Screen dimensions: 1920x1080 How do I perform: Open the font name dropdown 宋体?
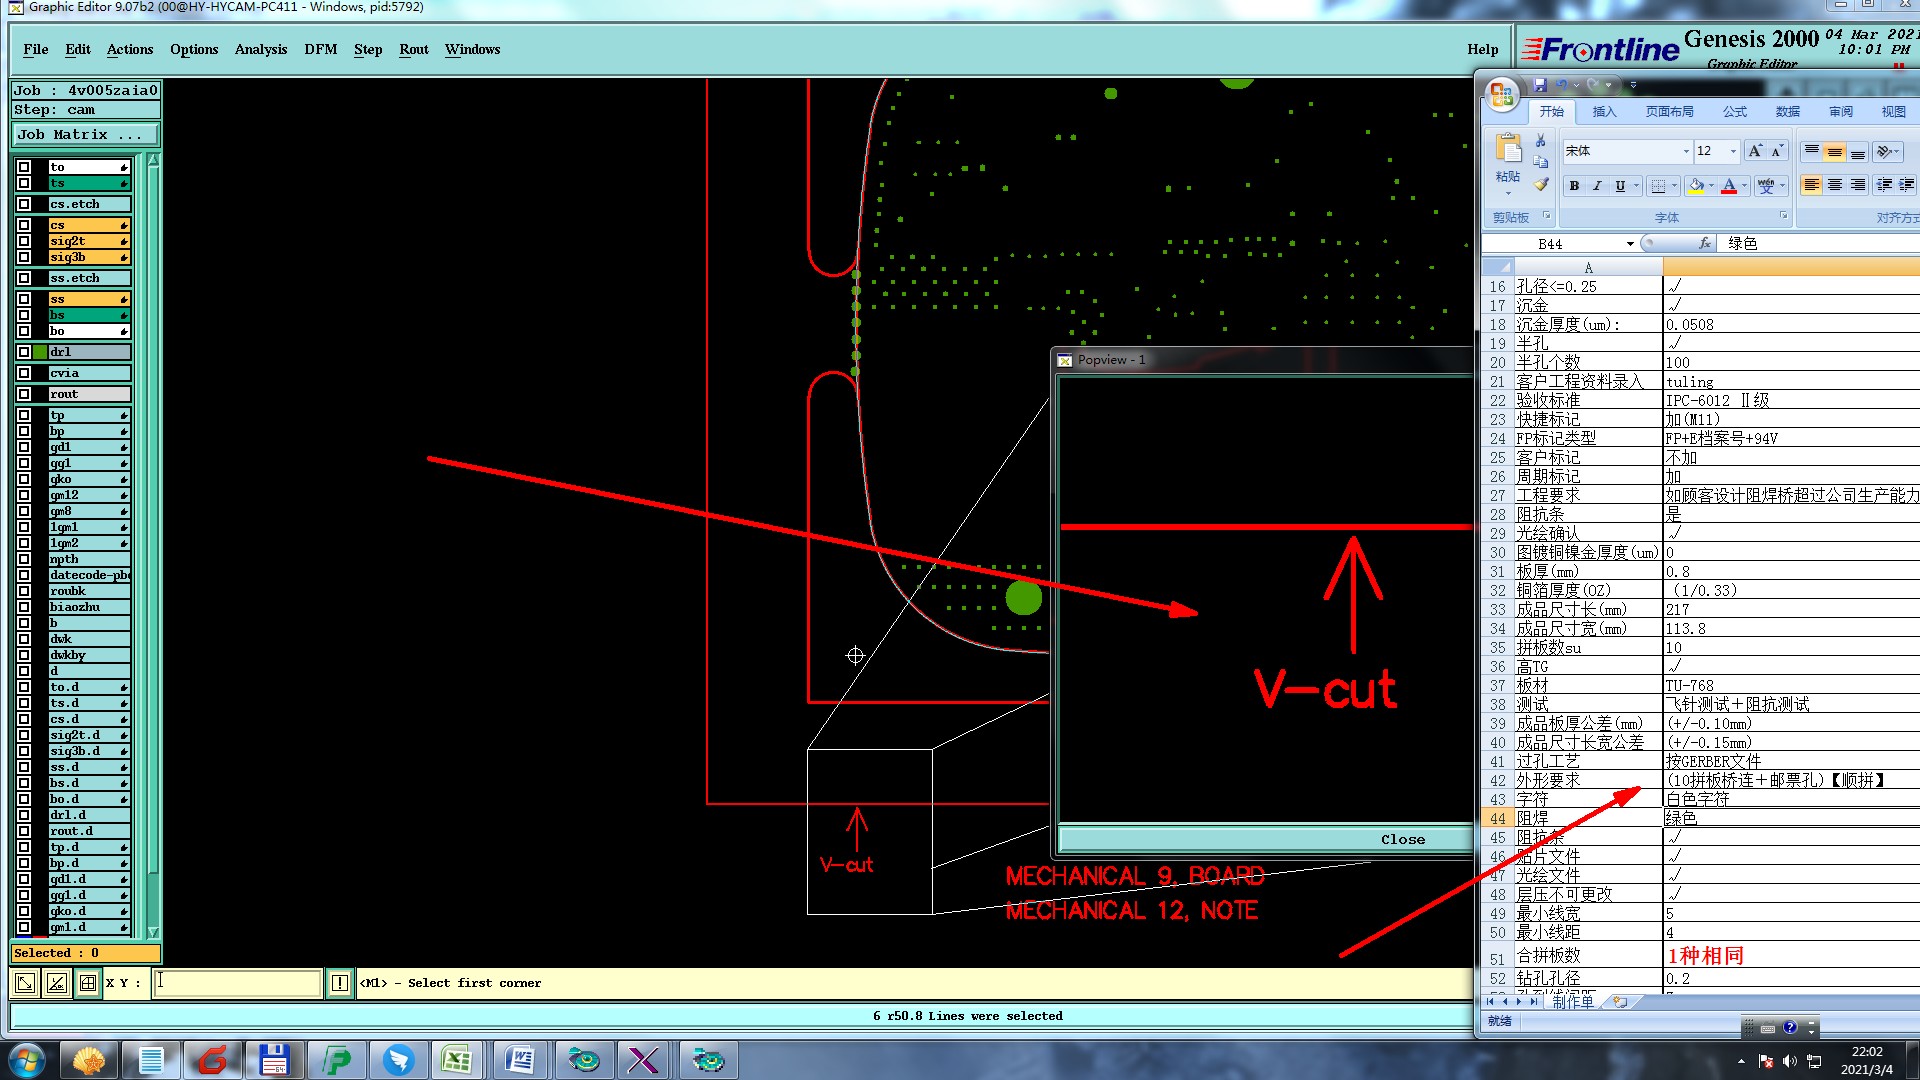1686,151
